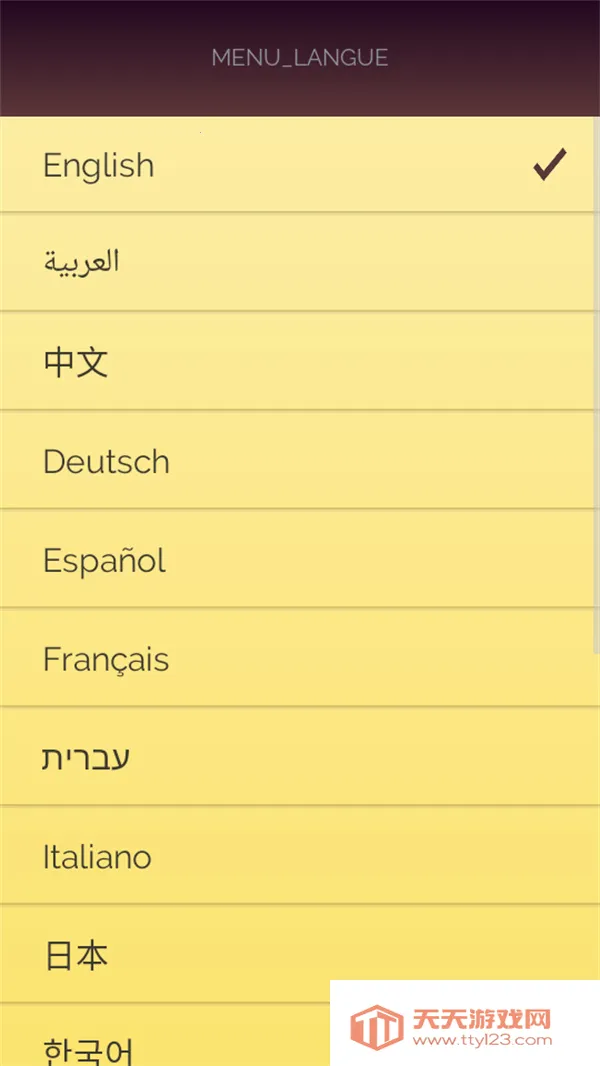The width and height of the screenshot is (600, 1066).
Task: Click the scrollbar thumb on the right edge
Action: [x=596, y=380]
